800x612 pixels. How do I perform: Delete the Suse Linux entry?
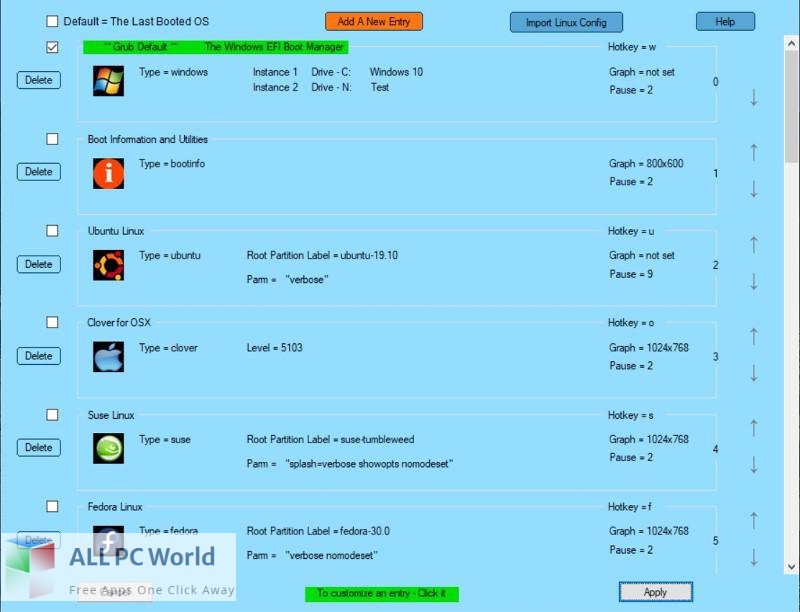(39, 447)
